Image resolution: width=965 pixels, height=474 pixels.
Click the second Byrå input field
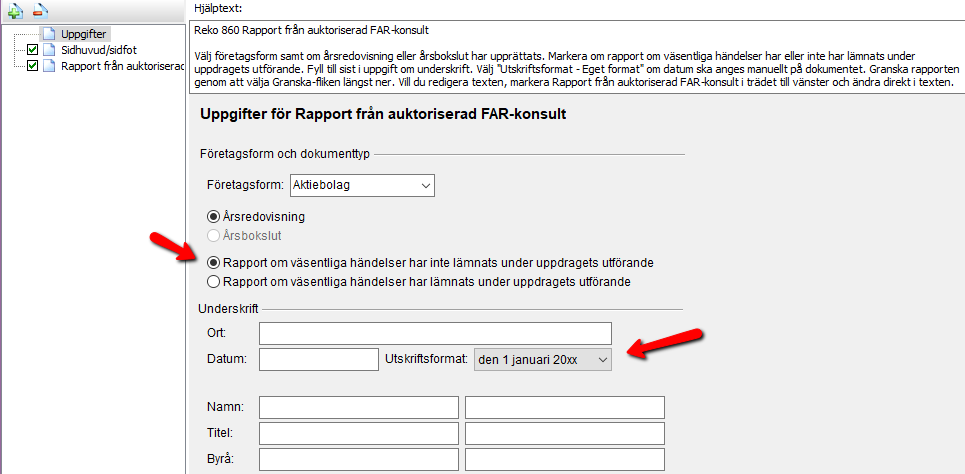(x=565, y=460)
